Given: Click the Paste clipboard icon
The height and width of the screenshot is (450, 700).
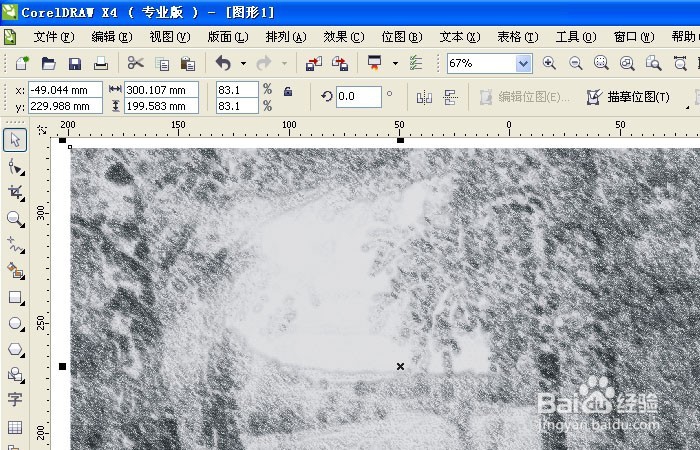Looking at the screenshot, I should coord(188,64).
